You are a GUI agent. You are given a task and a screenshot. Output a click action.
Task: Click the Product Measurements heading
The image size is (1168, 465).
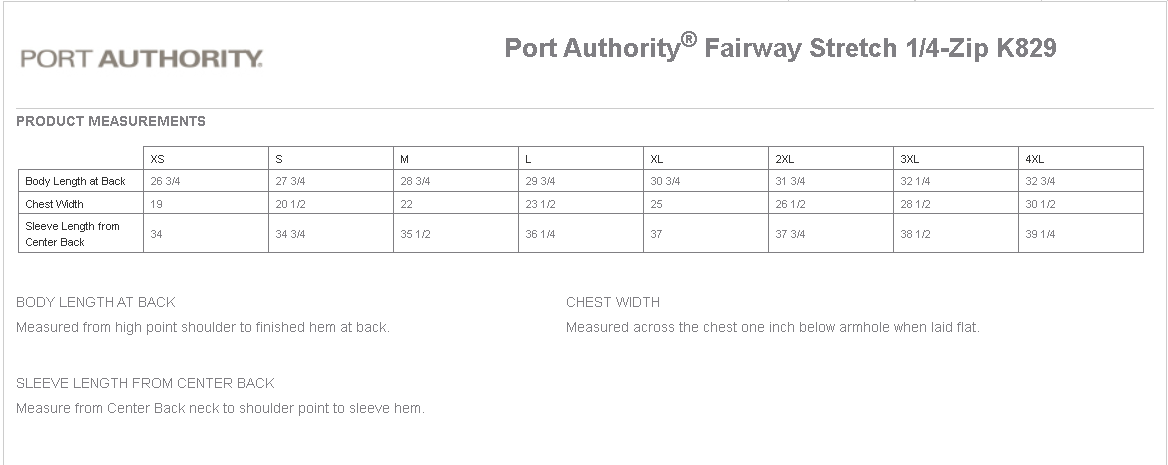click(x=111, y=121)
